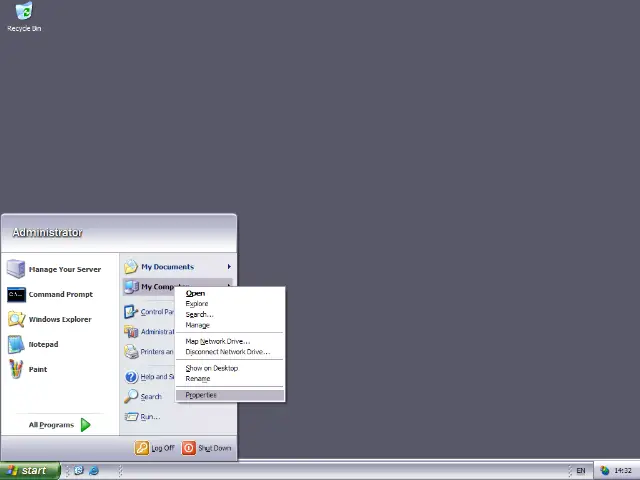
Task: Click the Printers and Faxes icon
Action: pyautogui.click(x=131, y=351)
